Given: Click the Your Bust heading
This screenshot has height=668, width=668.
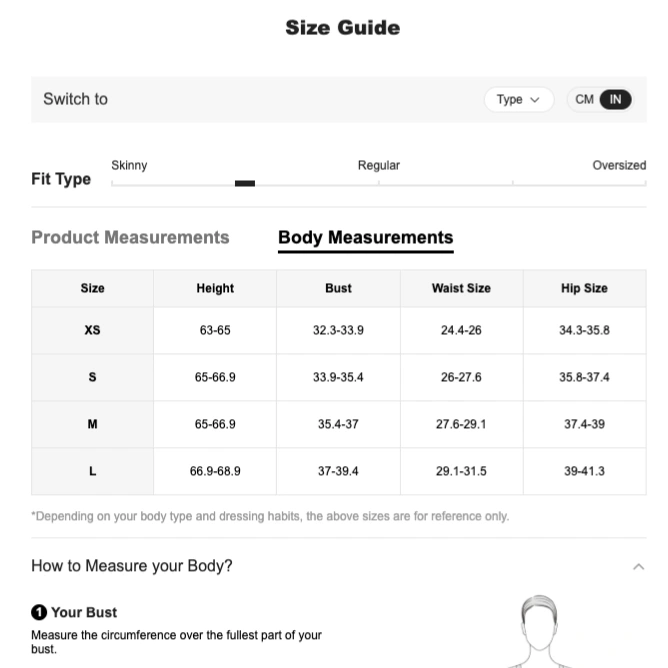Looking at the screenshot, I should (84, 612).
